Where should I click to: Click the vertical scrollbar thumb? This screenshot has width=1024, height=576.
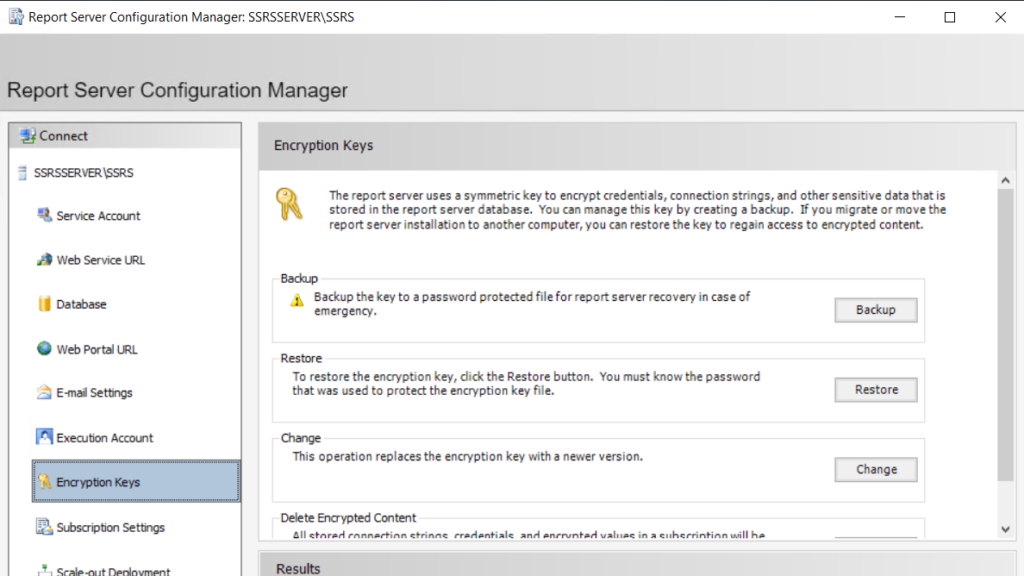click(1006, 335)
